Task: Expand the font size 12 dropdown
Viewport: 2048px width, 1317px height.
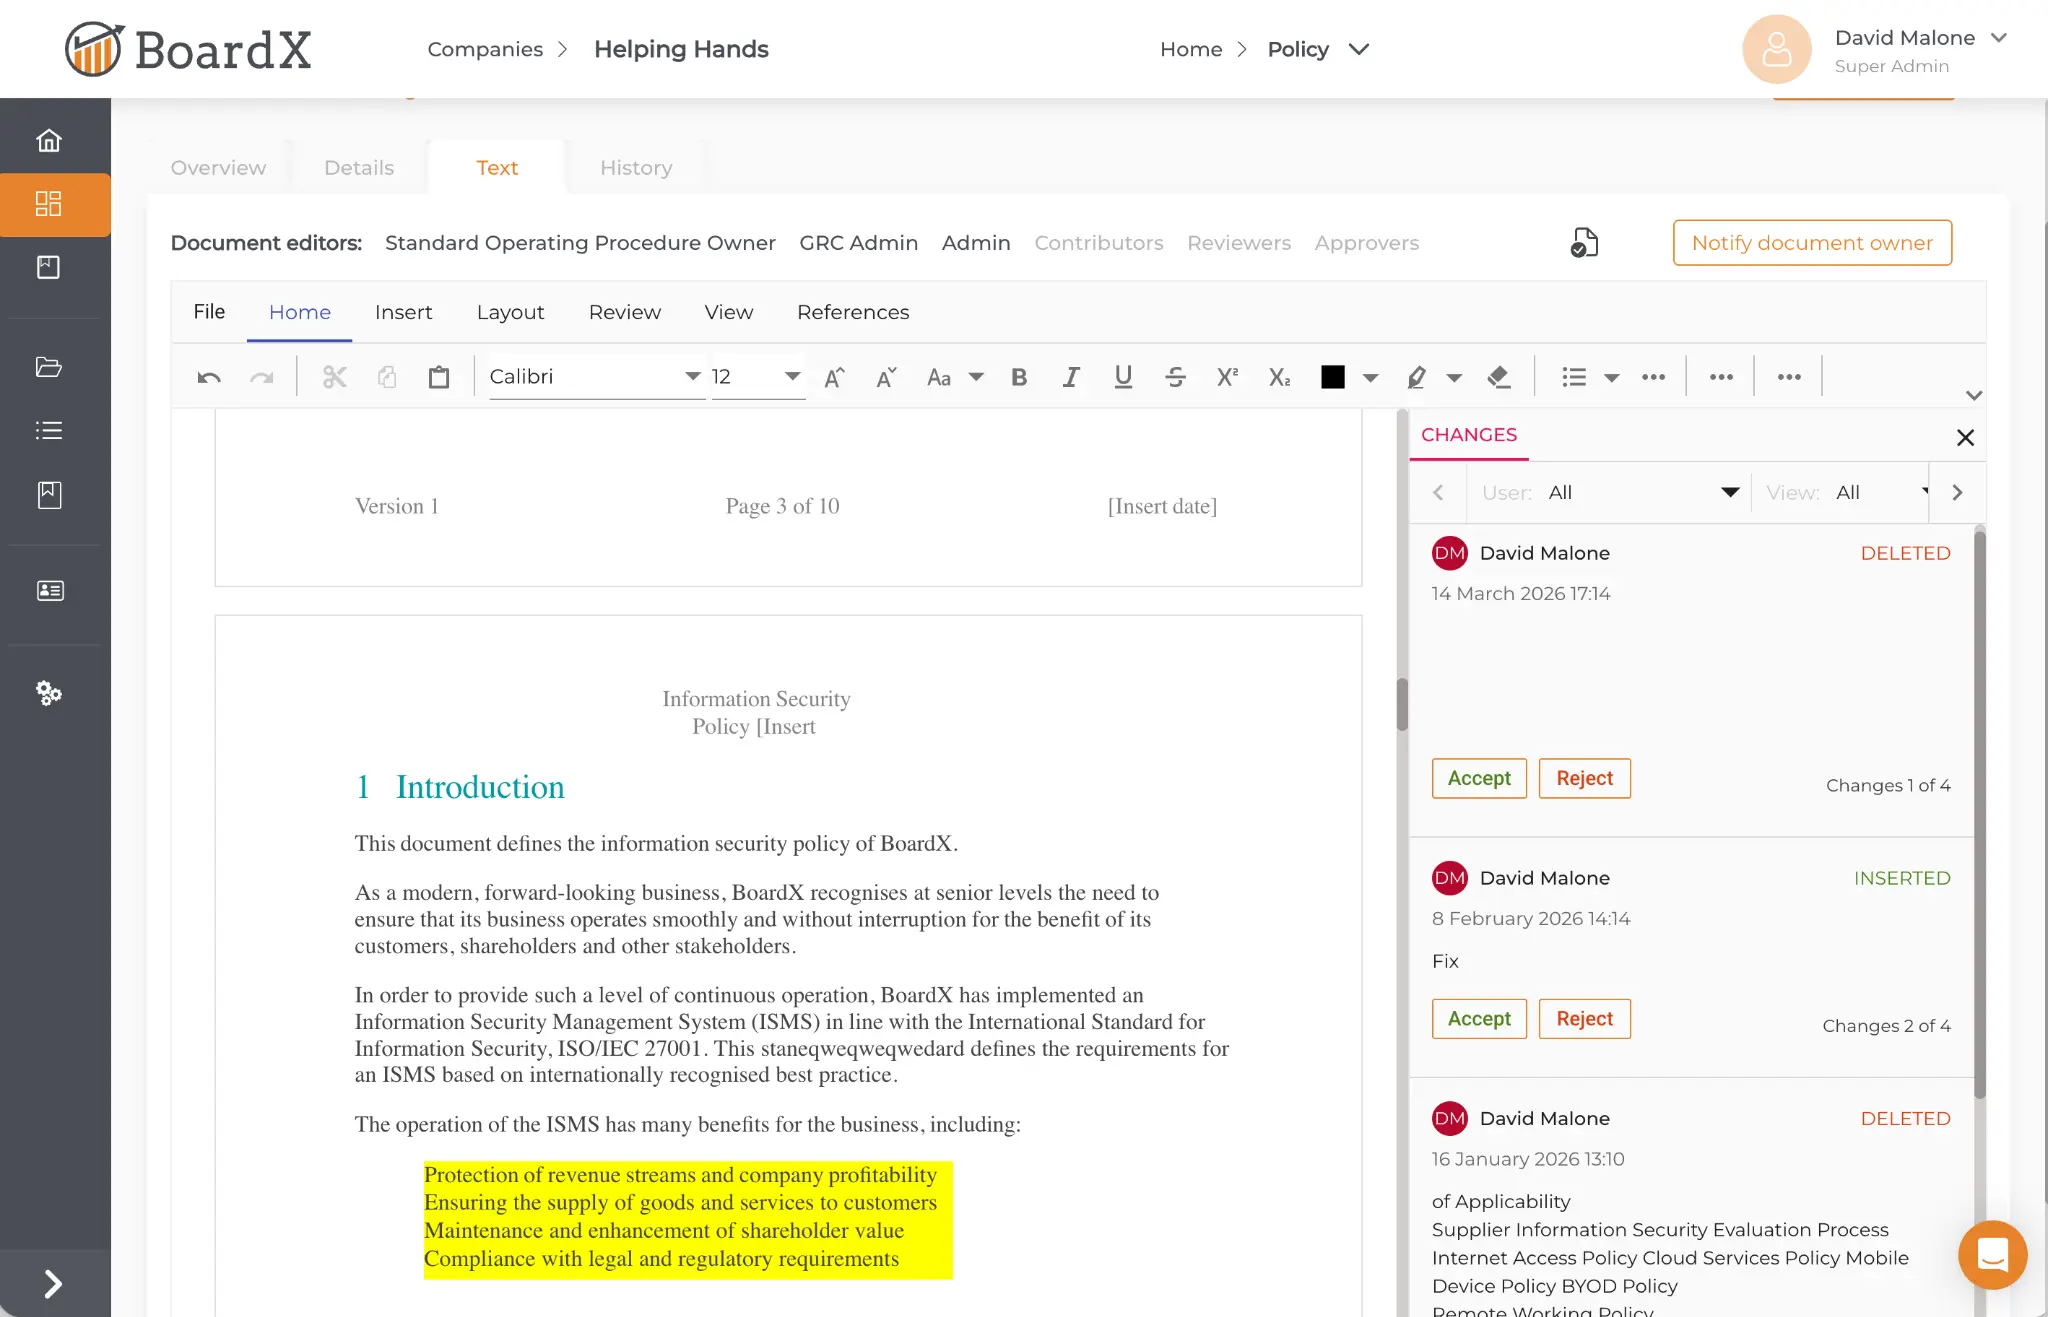Action: pyautogui.click(x=792, y=377)
